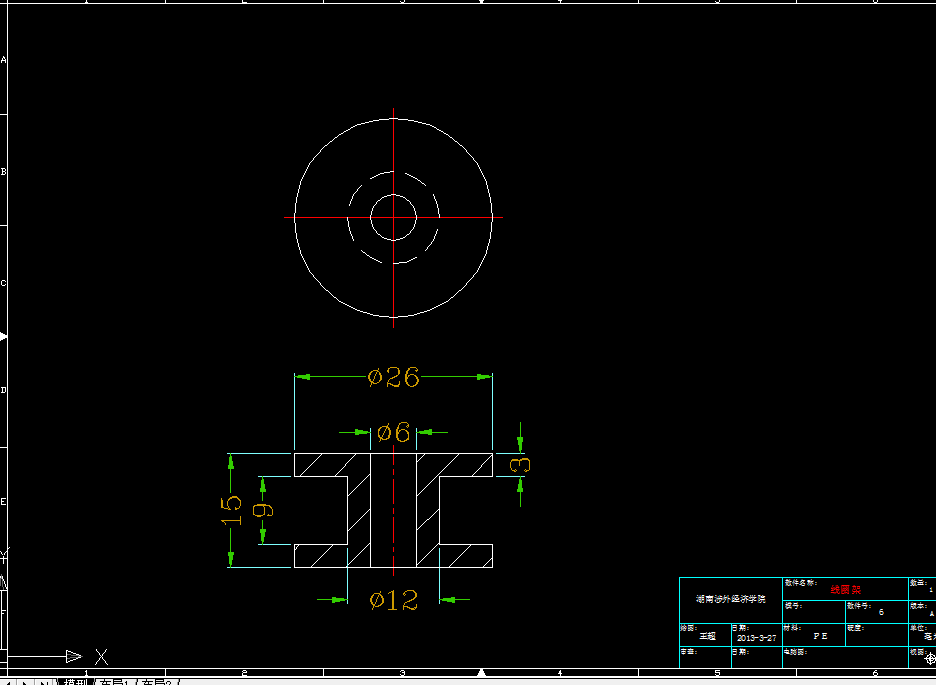
Task: Click the 材料: label in title block
Action: [x=792, y=628]
